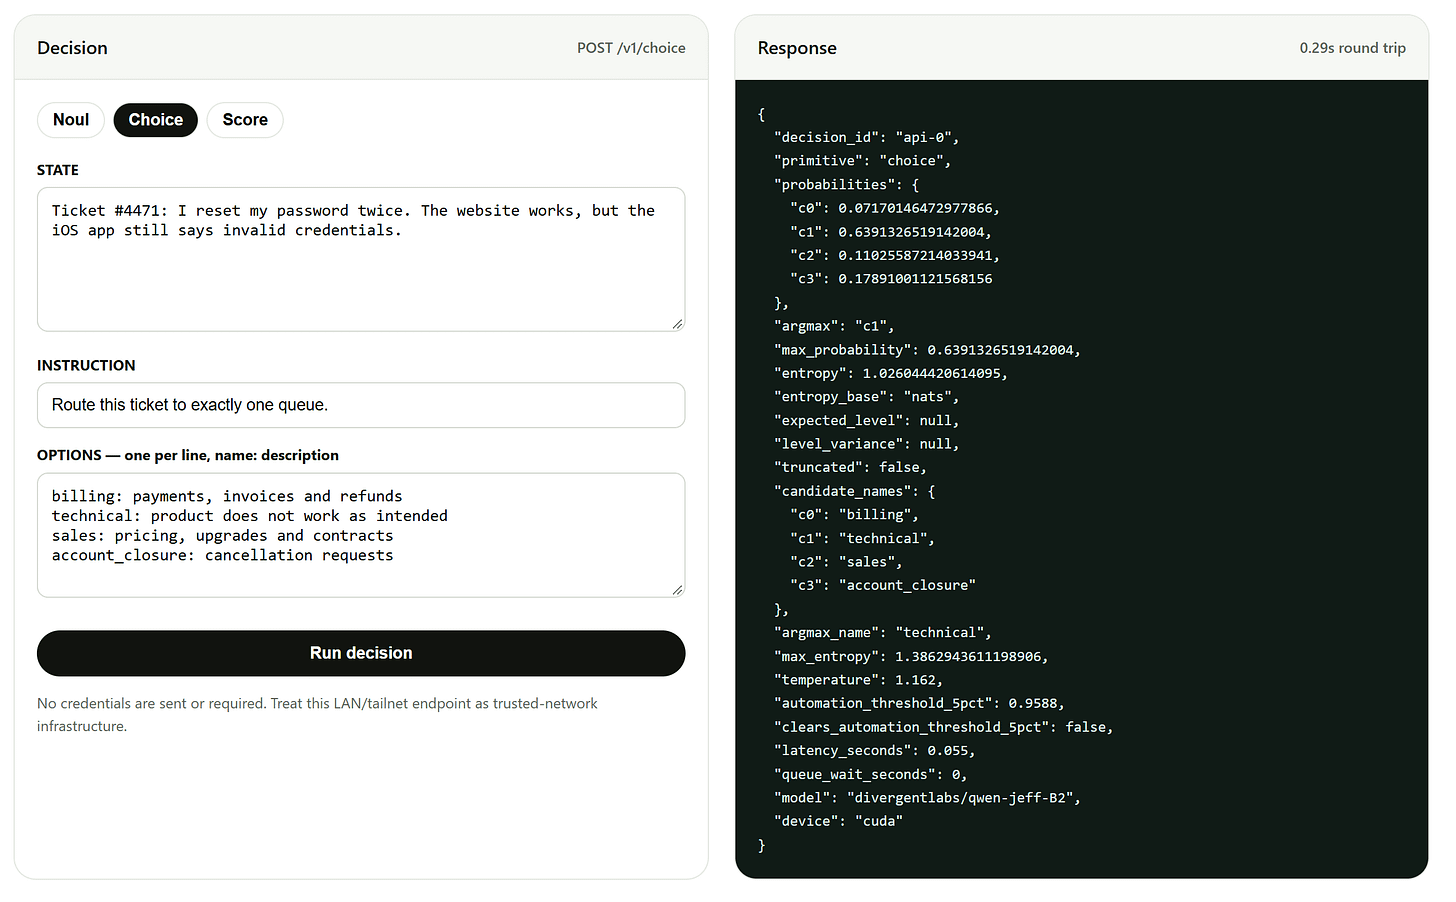Click the "entropy_base": "nats" line
The height and width of the screenshot is (902, 1456).
(866, 397)
